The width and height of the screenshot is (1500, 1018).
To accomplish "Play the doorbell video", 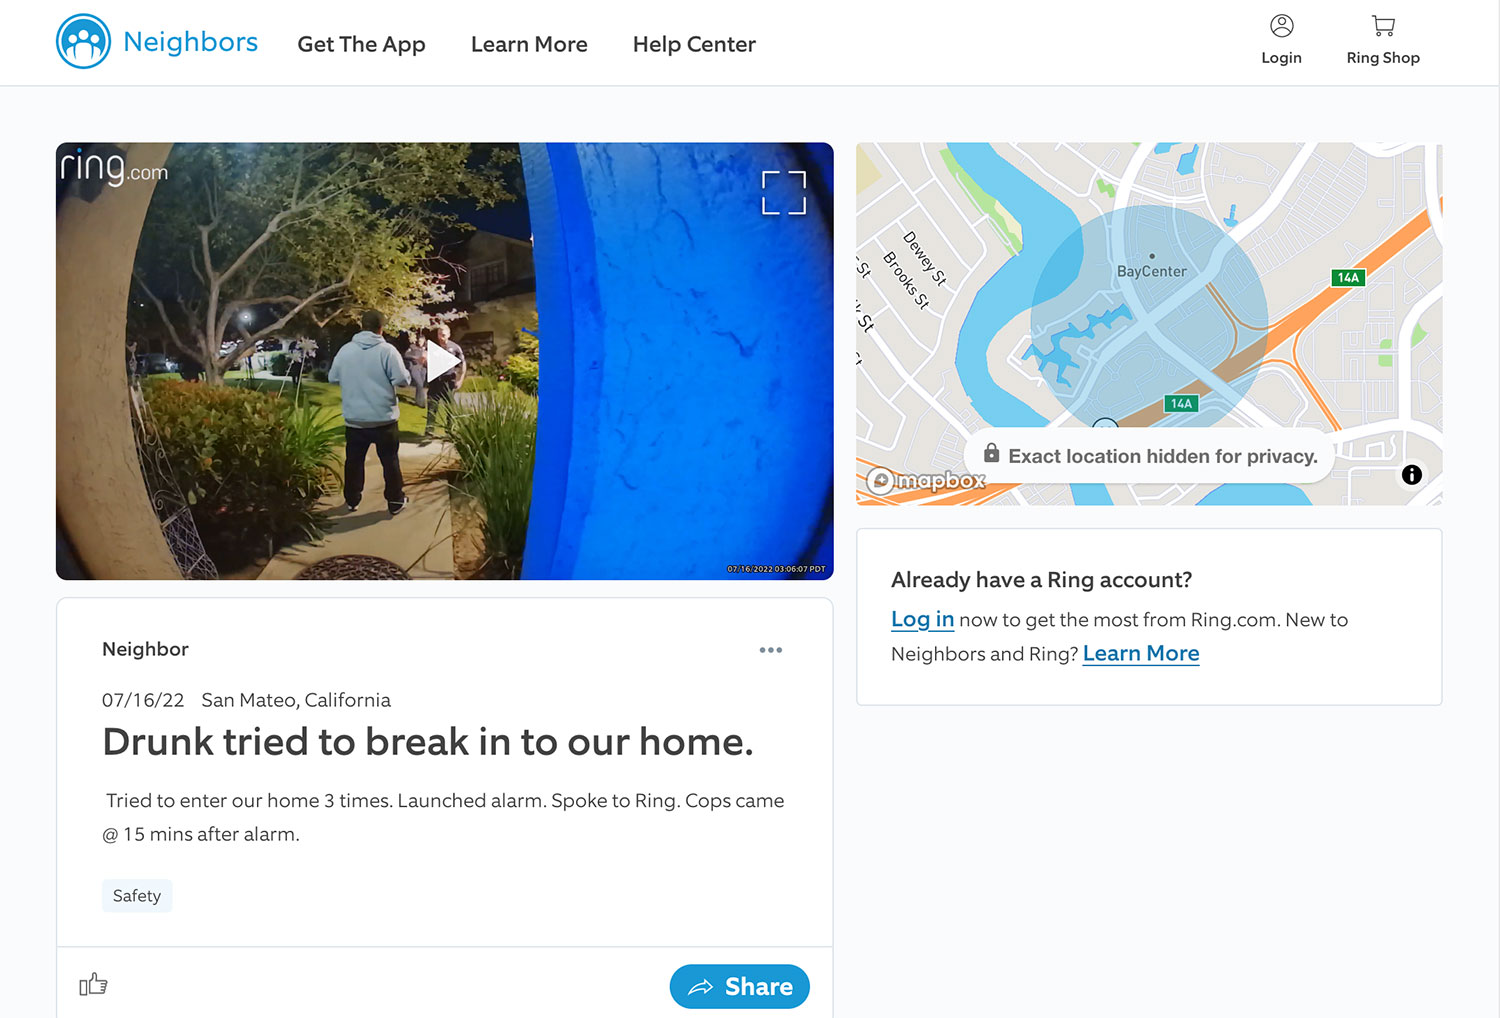I will click(442, 362).
